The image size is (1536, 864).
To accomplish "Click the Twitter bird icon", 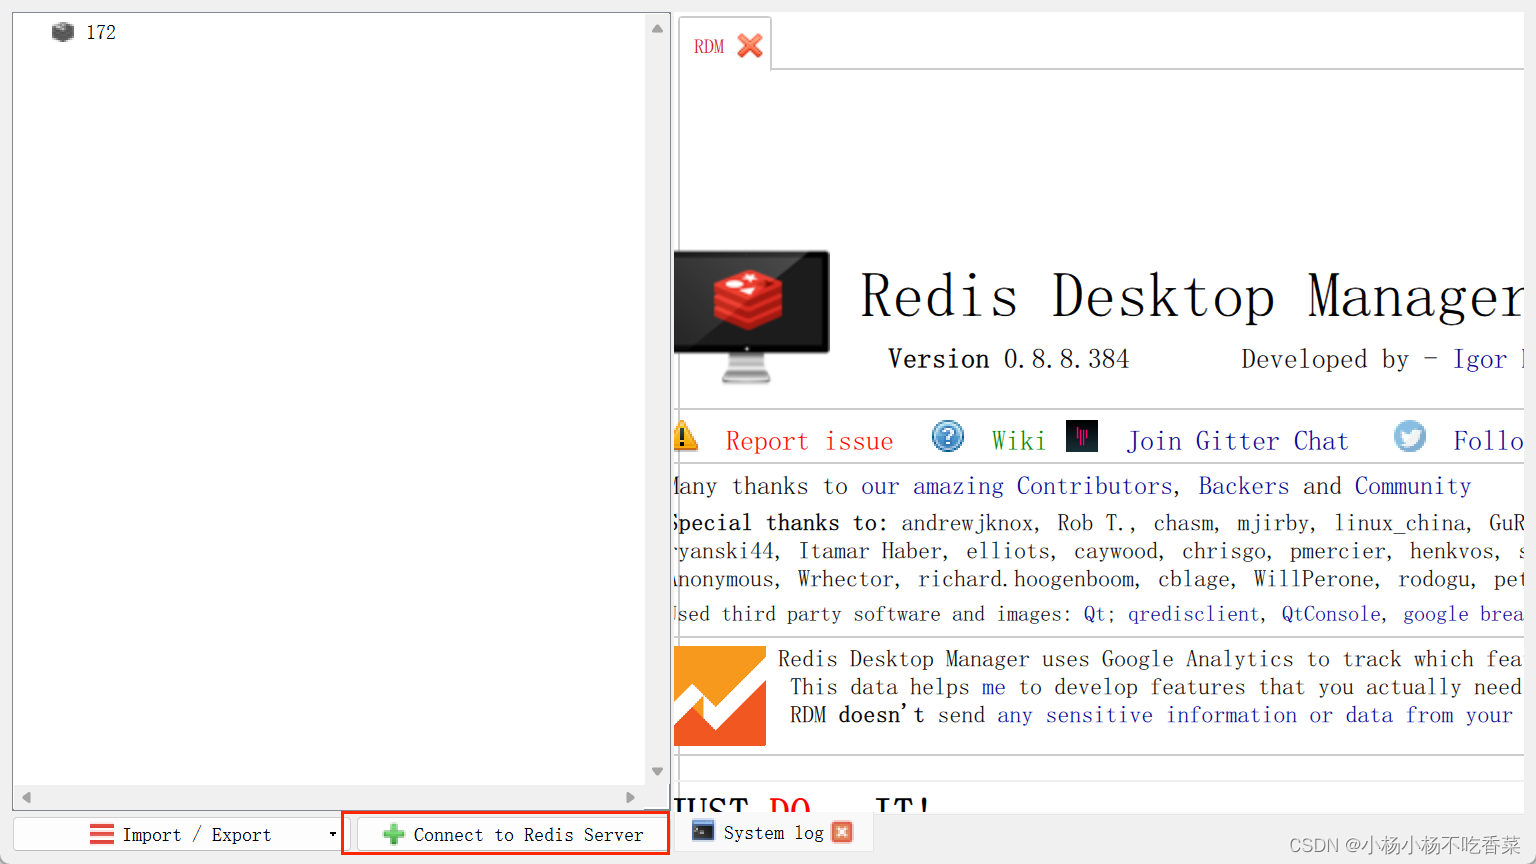I will point(1410,436).
